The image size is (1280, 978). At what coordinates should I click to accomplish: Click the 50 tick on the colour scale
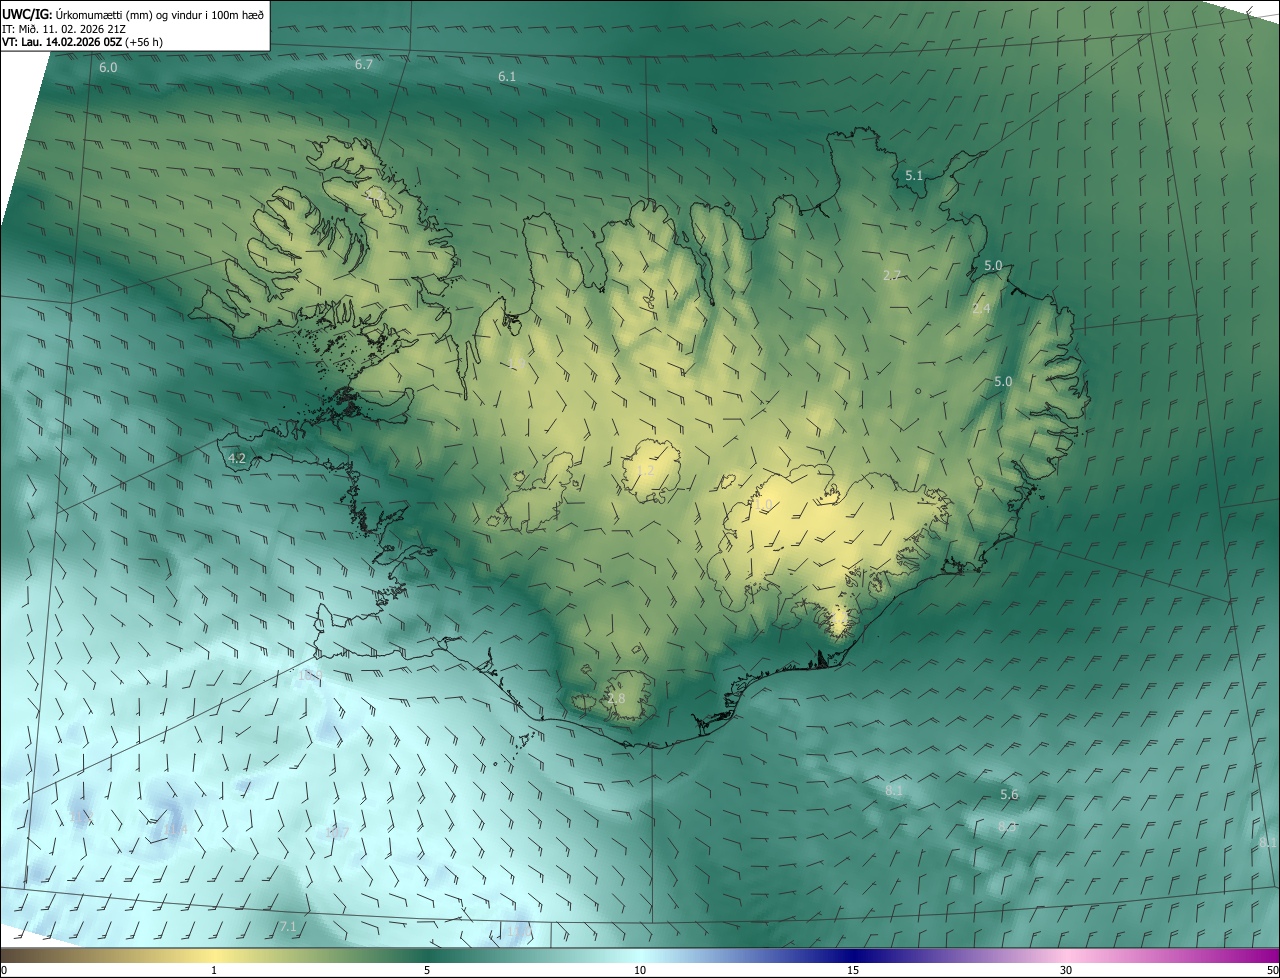coord(1271,970)
